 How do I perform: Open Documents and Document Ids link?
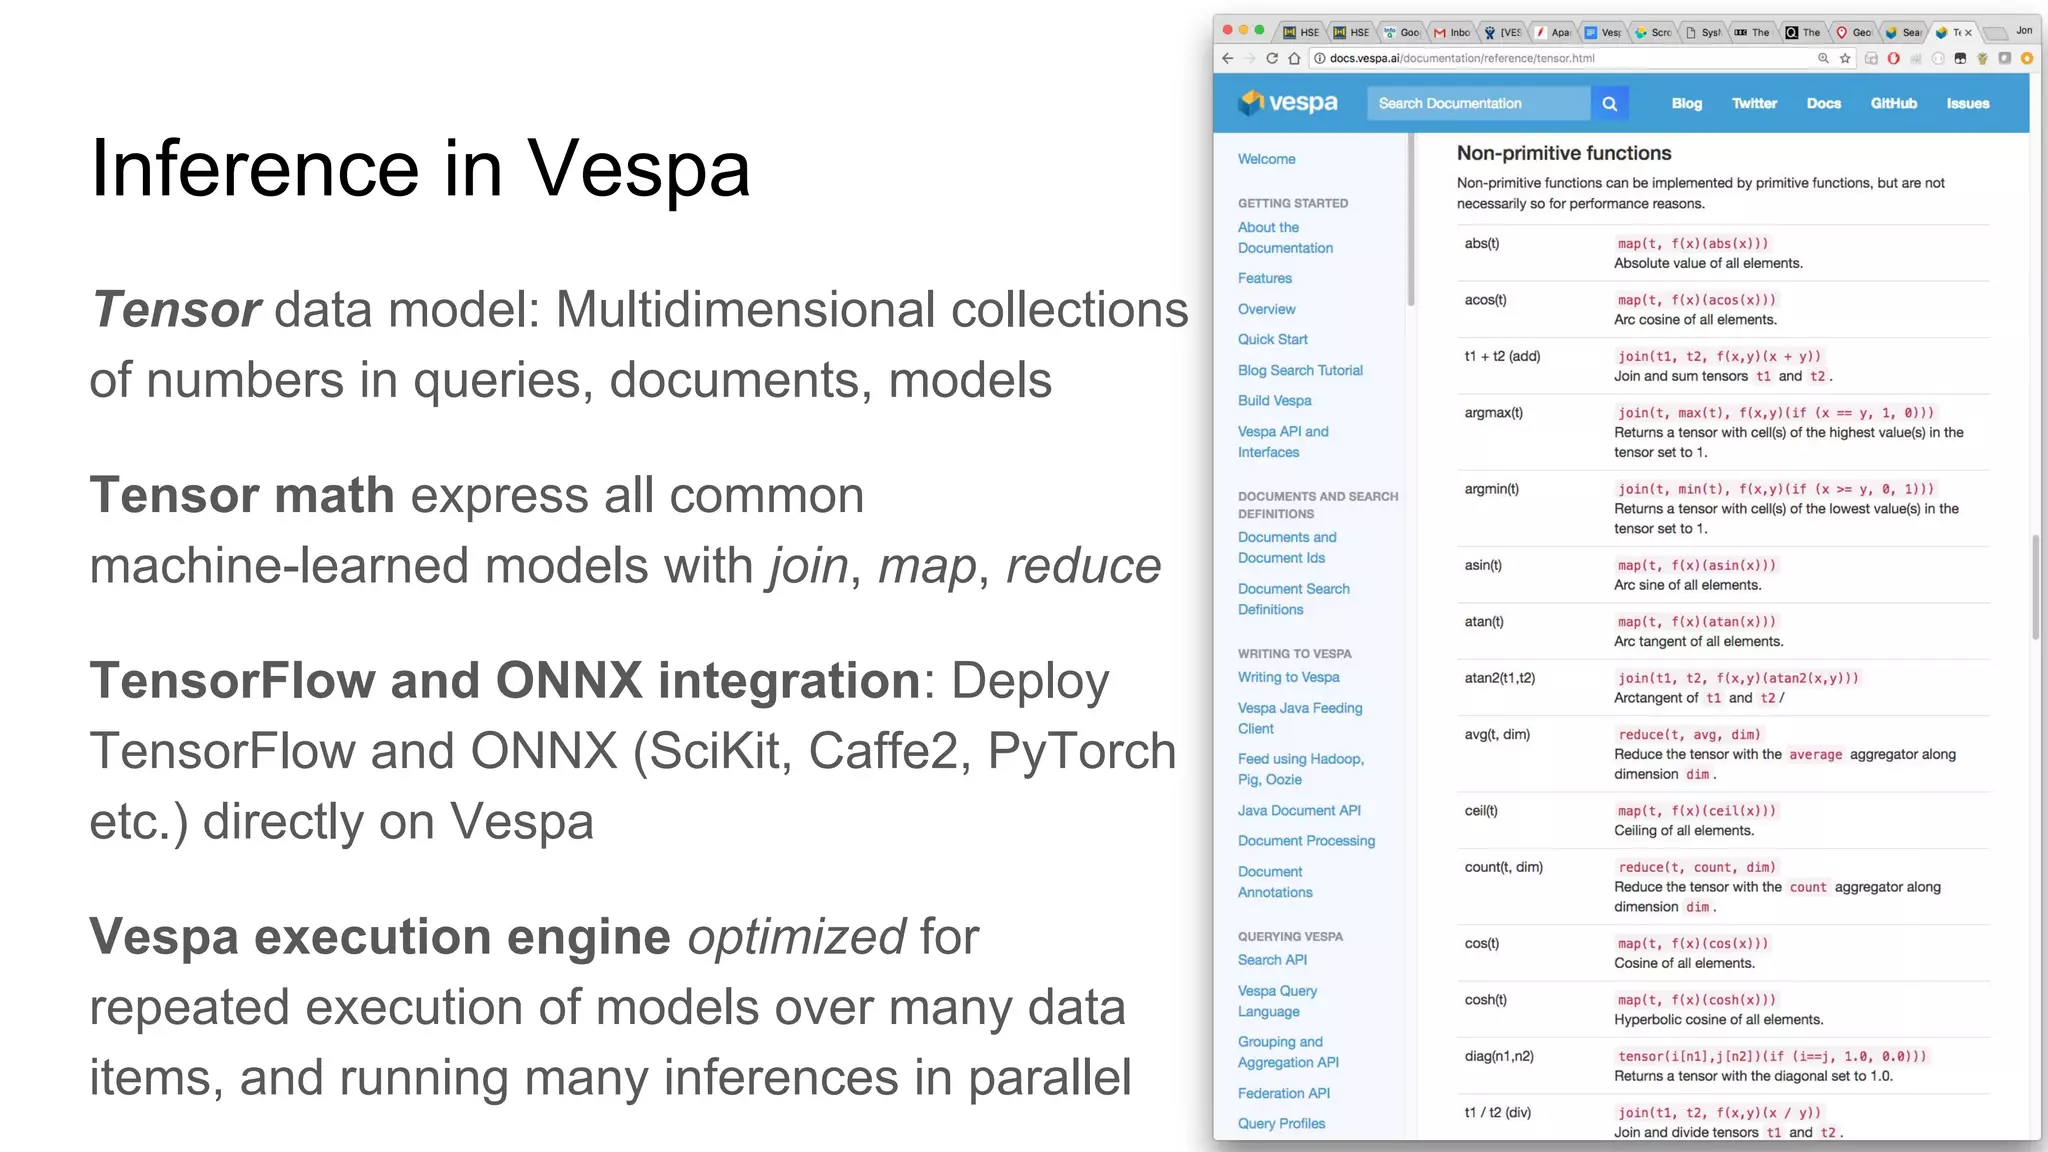pos(1287,547)
